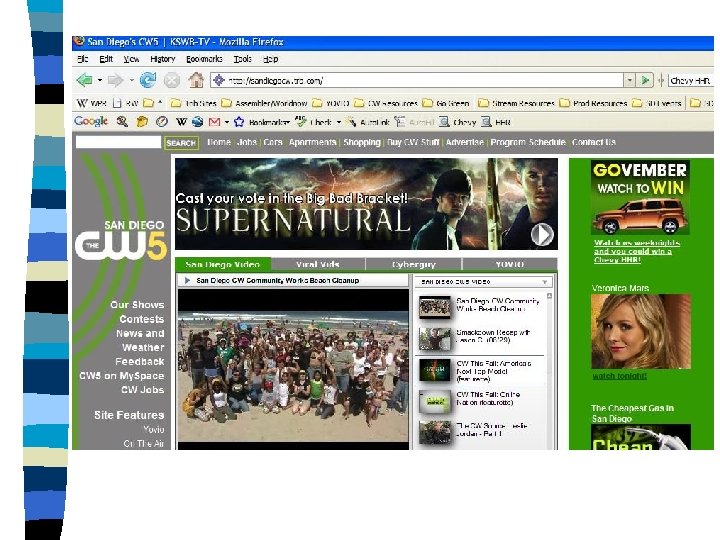
Task: Click the Beach Cleanup video thumbnail in list
Action: coord(435,307)
